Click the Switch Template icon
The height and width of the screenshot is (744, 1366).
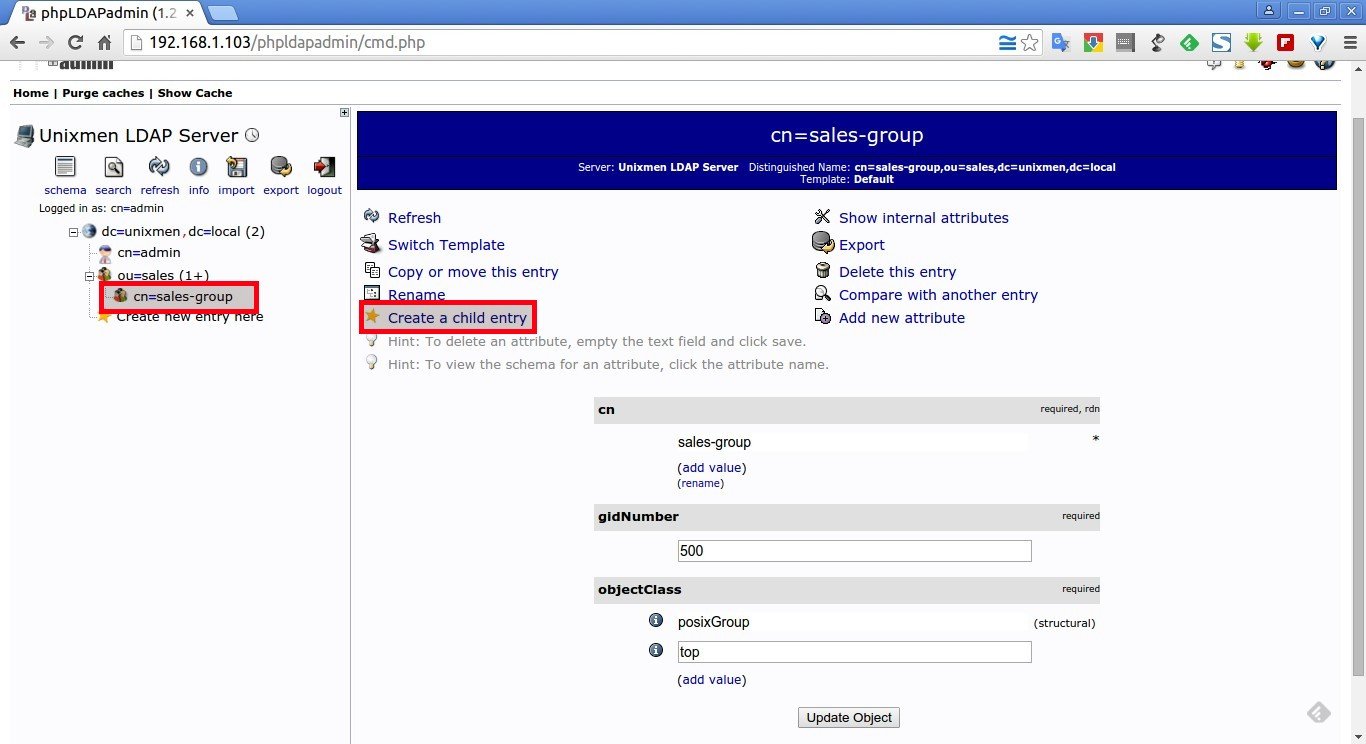(x=371, y=244)
